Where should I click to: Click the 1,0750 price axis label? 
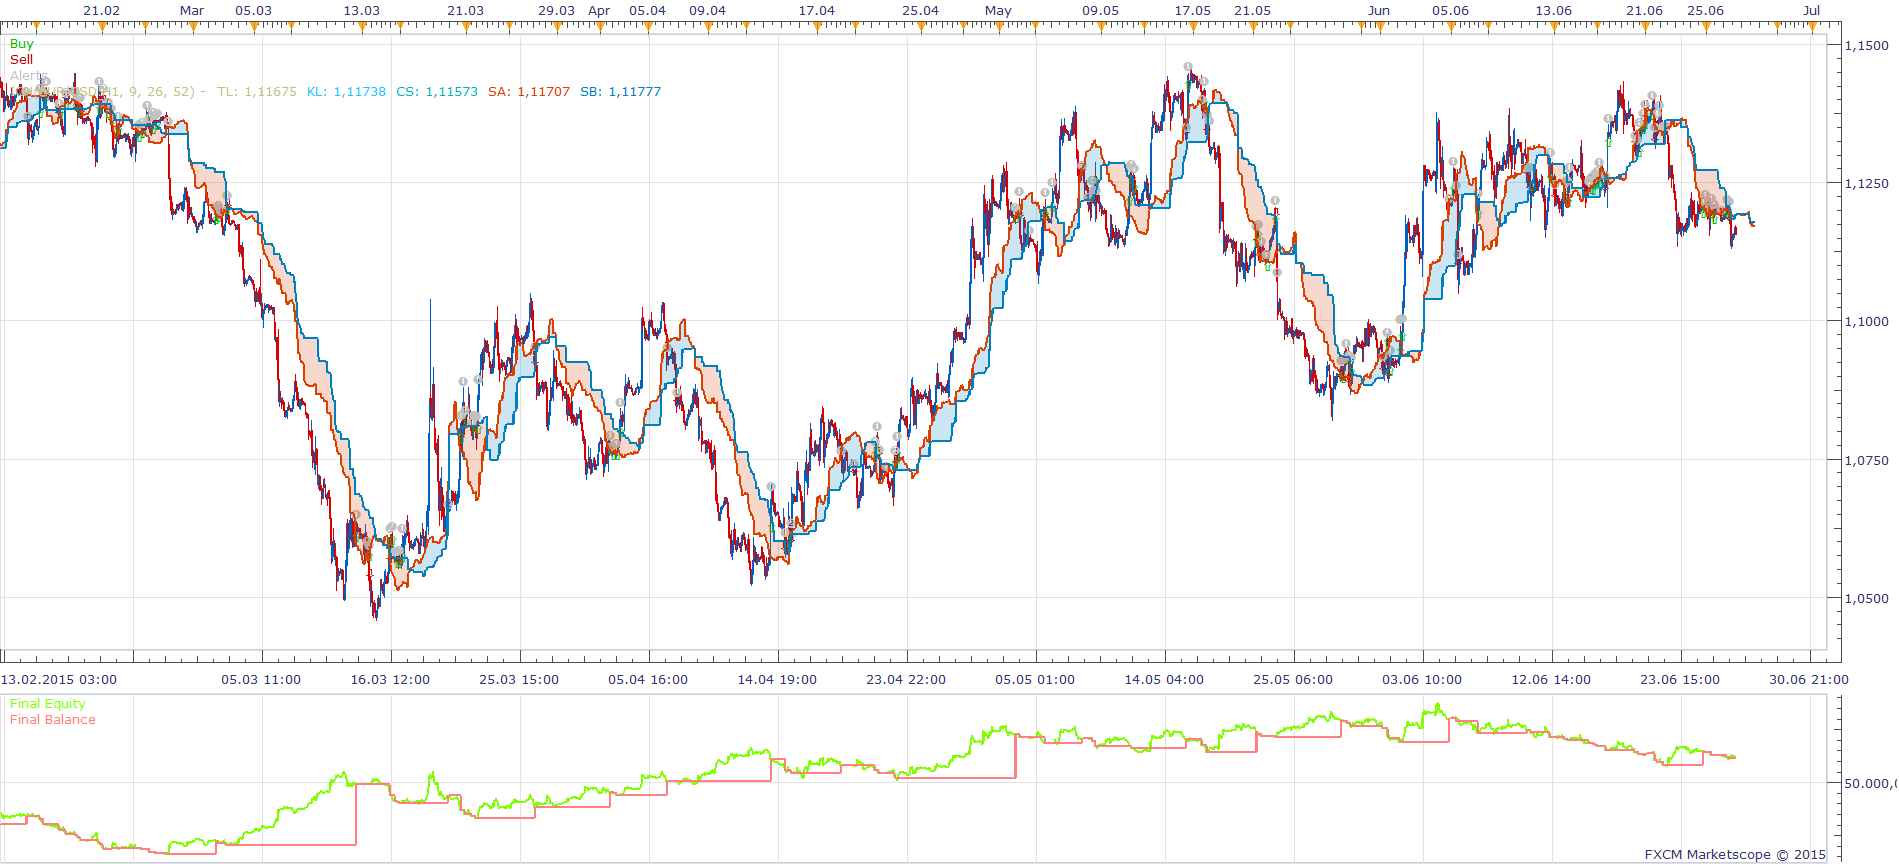click(x=1866, y=461)
